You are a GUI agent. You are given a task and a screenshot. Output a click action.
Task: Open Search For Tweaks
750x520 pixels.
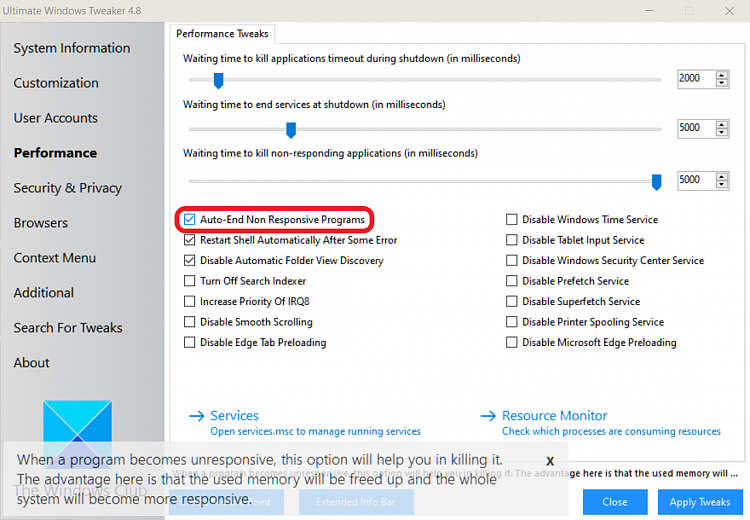[x=68, y=328]
